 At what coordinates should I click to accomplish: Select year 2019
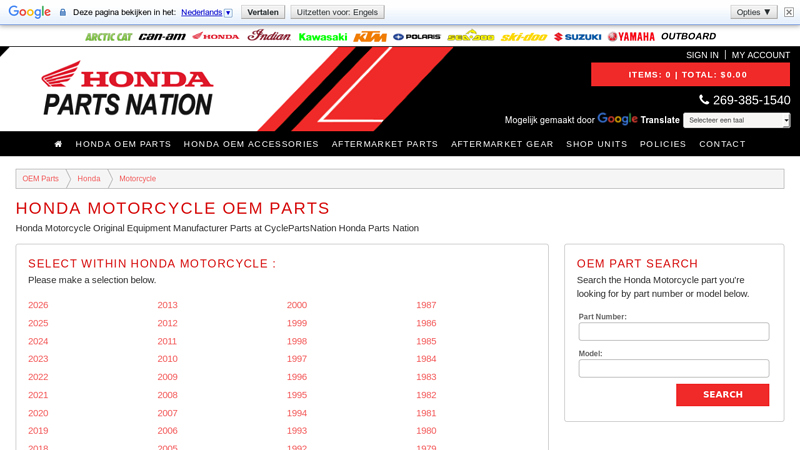click(38, 431)
